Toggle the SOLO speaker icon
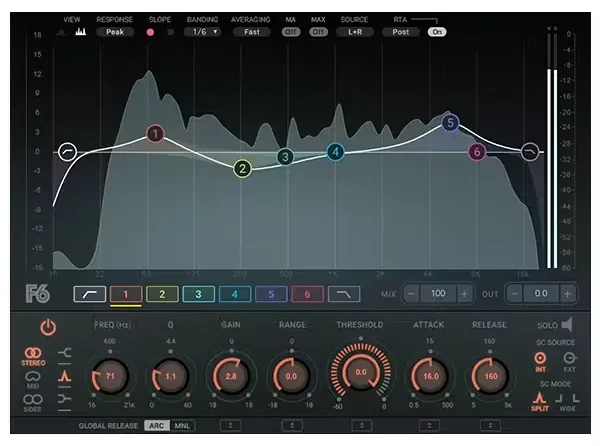 pyautogui.click(x=567, y=325)
